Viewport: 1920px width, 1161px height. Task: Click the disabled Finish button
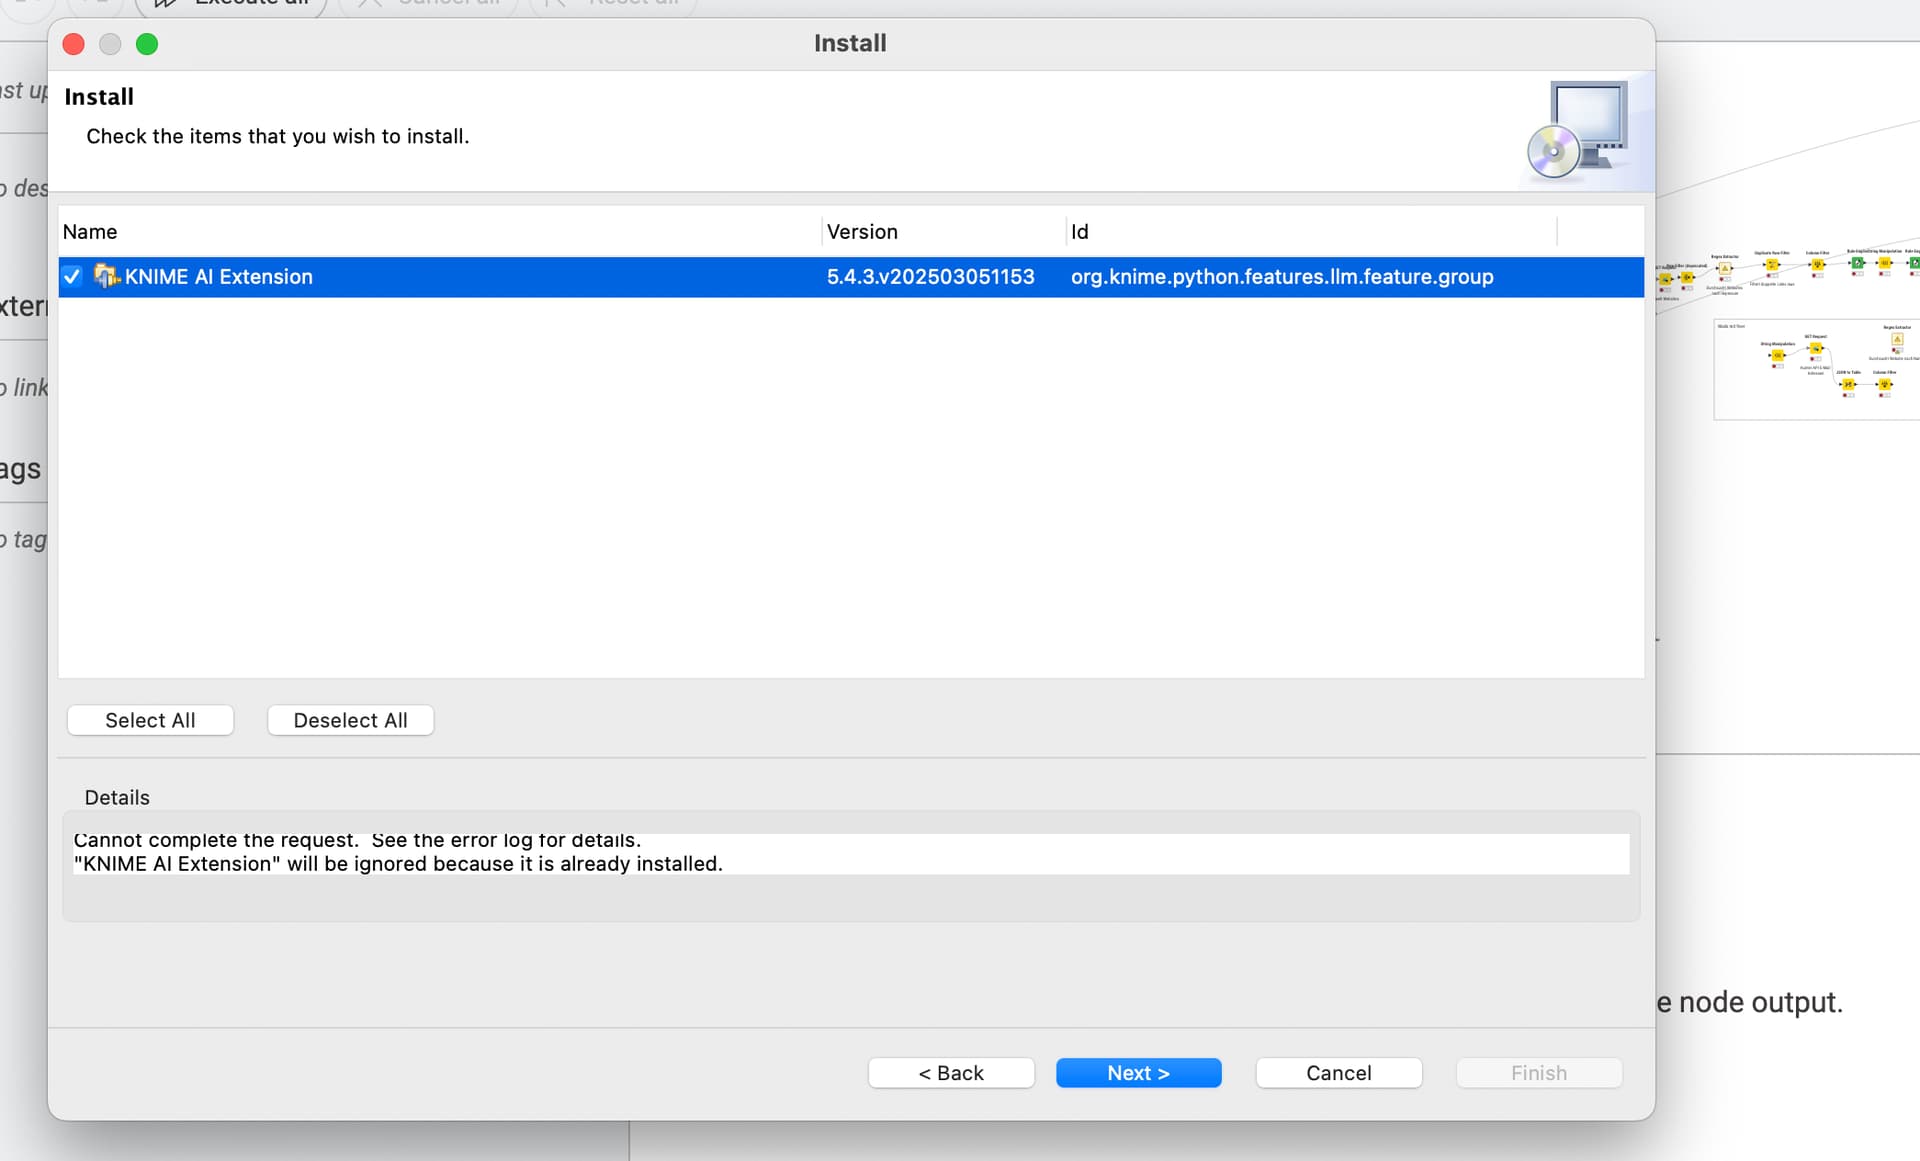[x=1538, y=1073]
